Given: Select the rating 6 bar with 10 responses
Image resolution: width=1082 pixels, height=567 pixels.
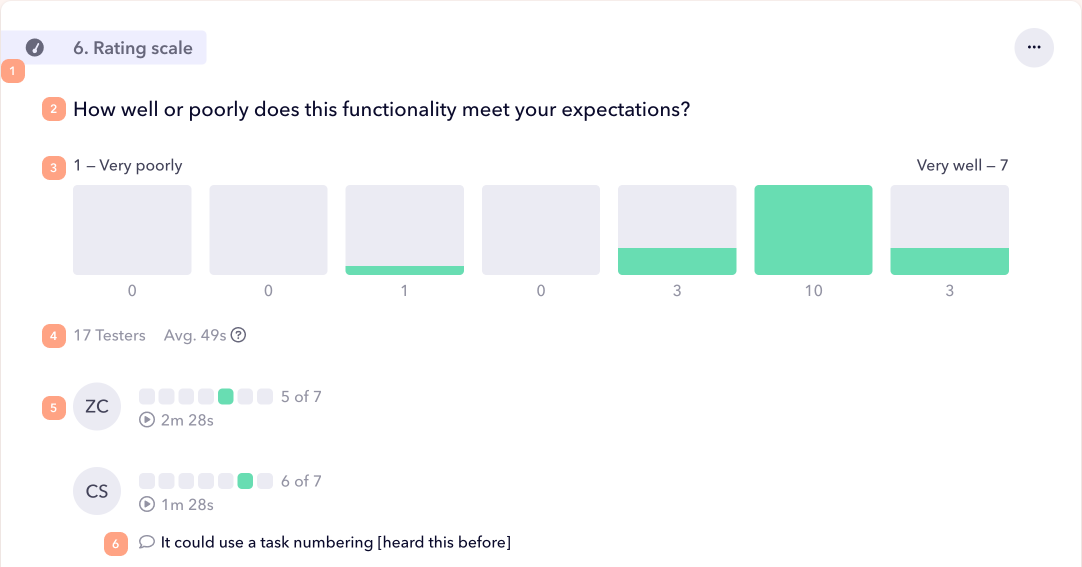Looking at the screenshot, I should click(x=813, y=230).
